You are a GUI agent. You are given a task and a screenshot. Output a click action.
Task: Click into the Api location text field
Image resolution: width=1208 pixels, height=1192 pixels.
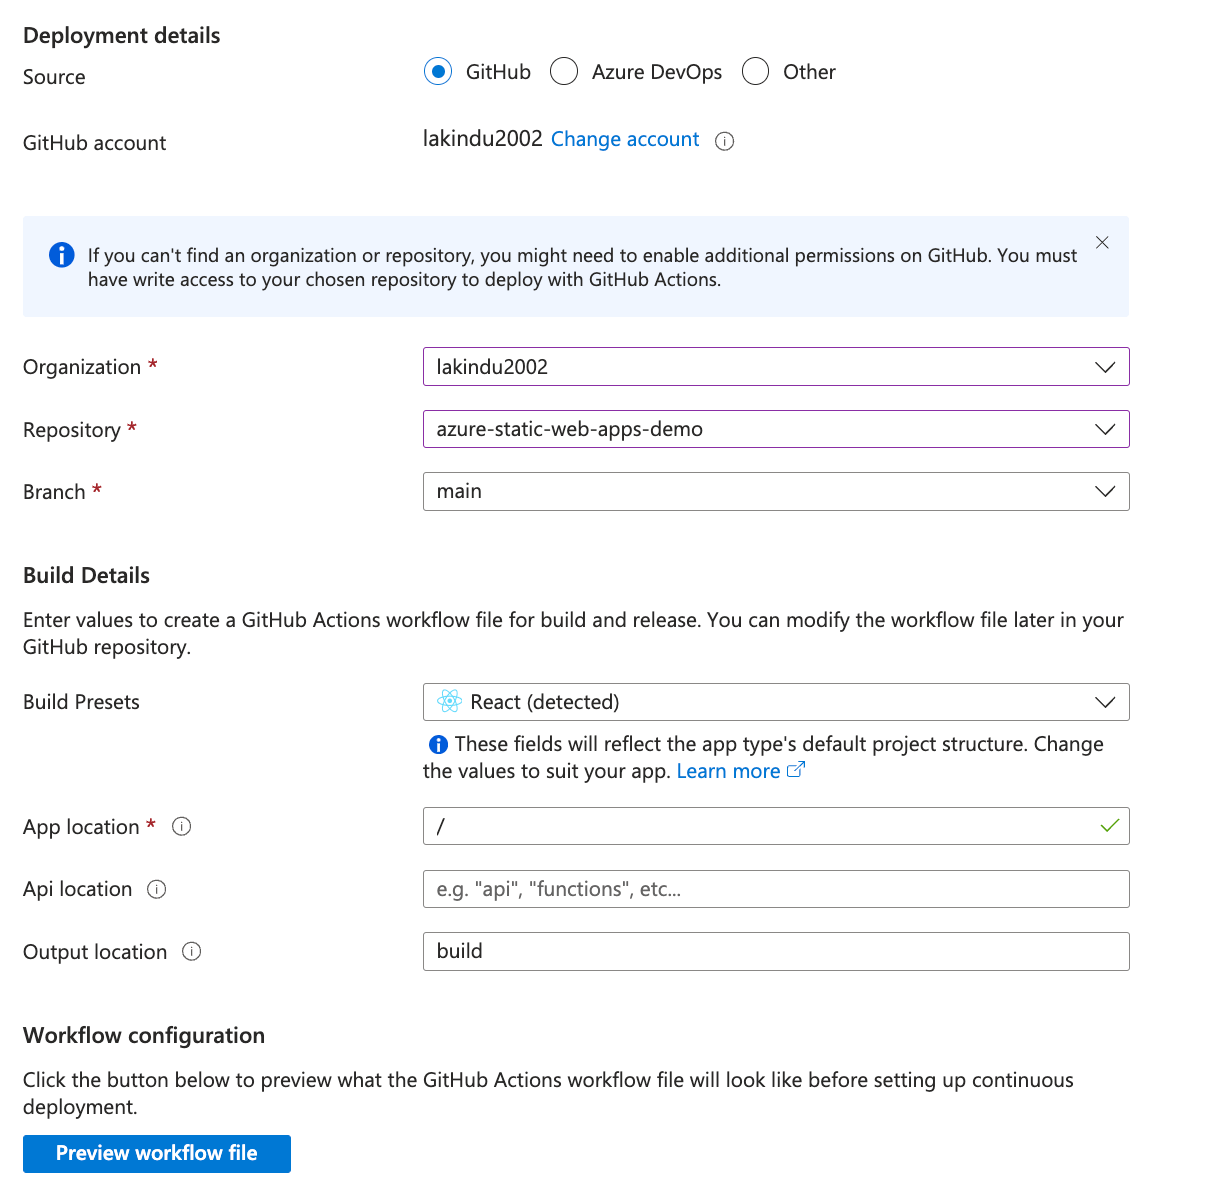coord(776,889)
